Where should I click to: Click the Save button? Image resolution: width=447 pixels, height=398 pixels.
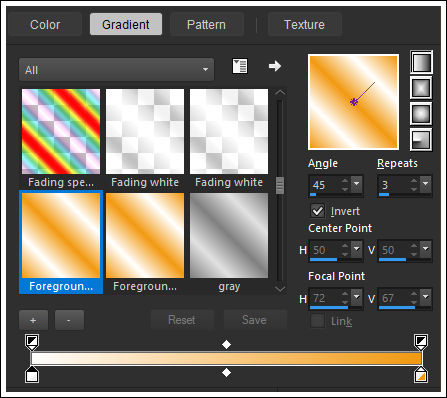[254, 320]
